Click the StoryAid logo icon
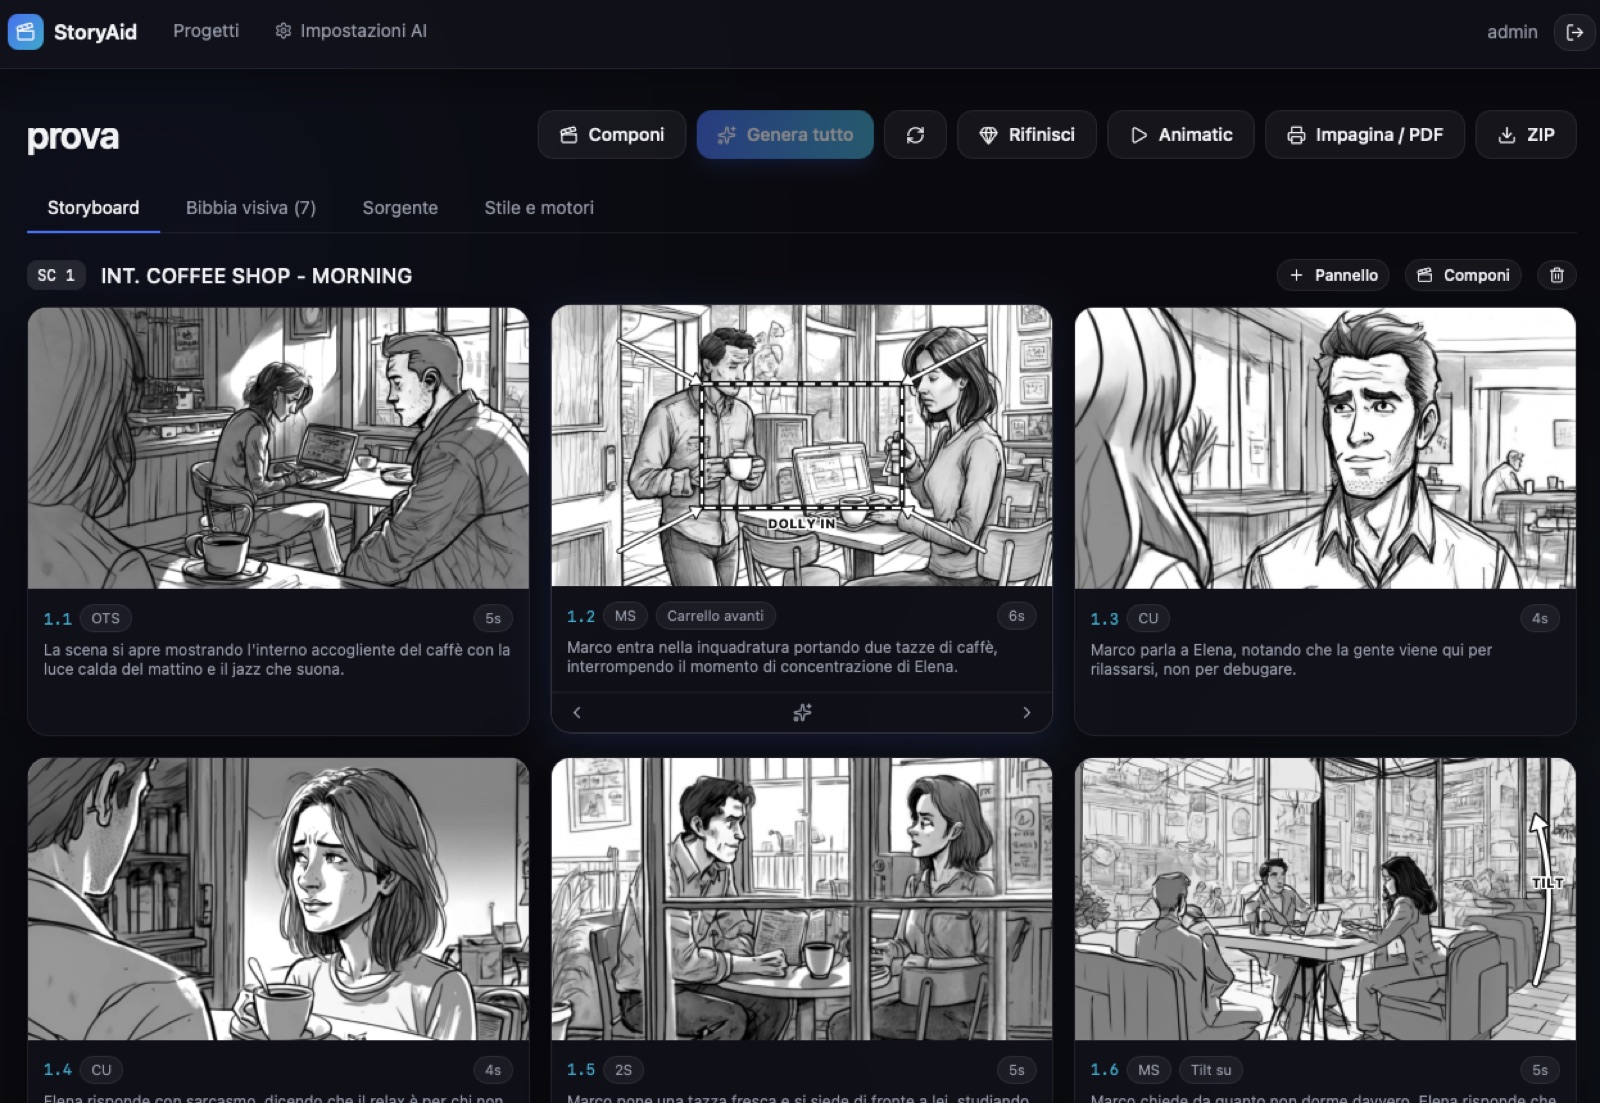The height and width of the screenshot is (1103, 1600). coord(25,32)
